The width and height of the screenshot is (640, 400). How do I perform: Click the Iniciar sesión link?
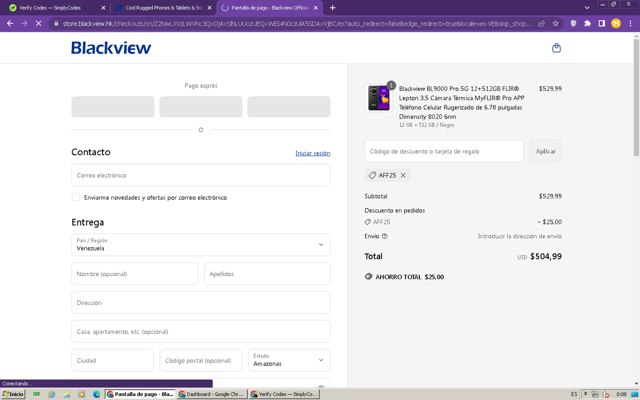313,153
